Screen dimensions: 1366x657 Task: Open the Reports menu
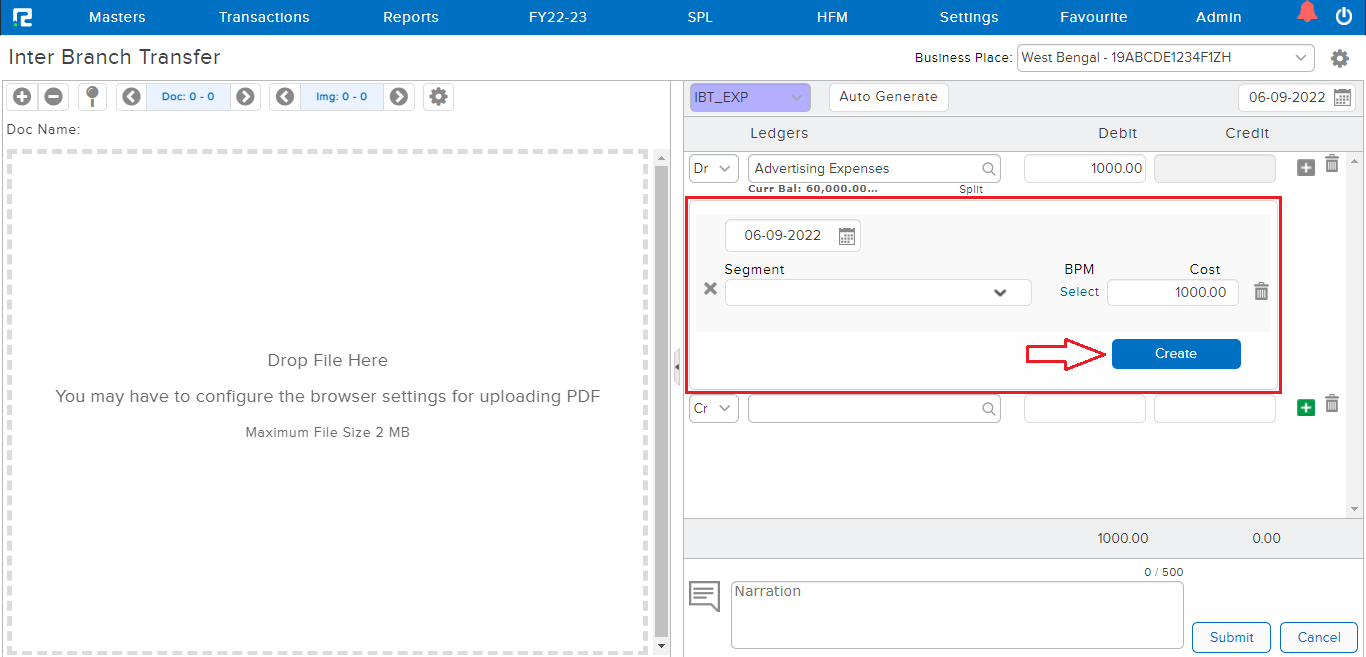click(x=411, y=17)
